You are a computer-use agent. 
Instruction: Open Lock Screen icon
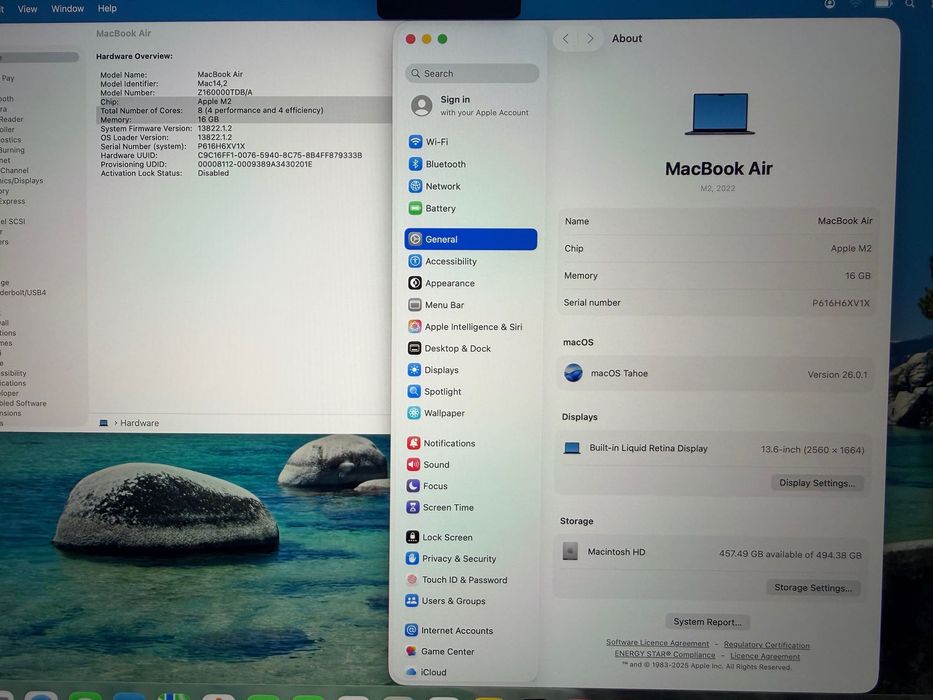pyautogui.click(x=412, y=537)
